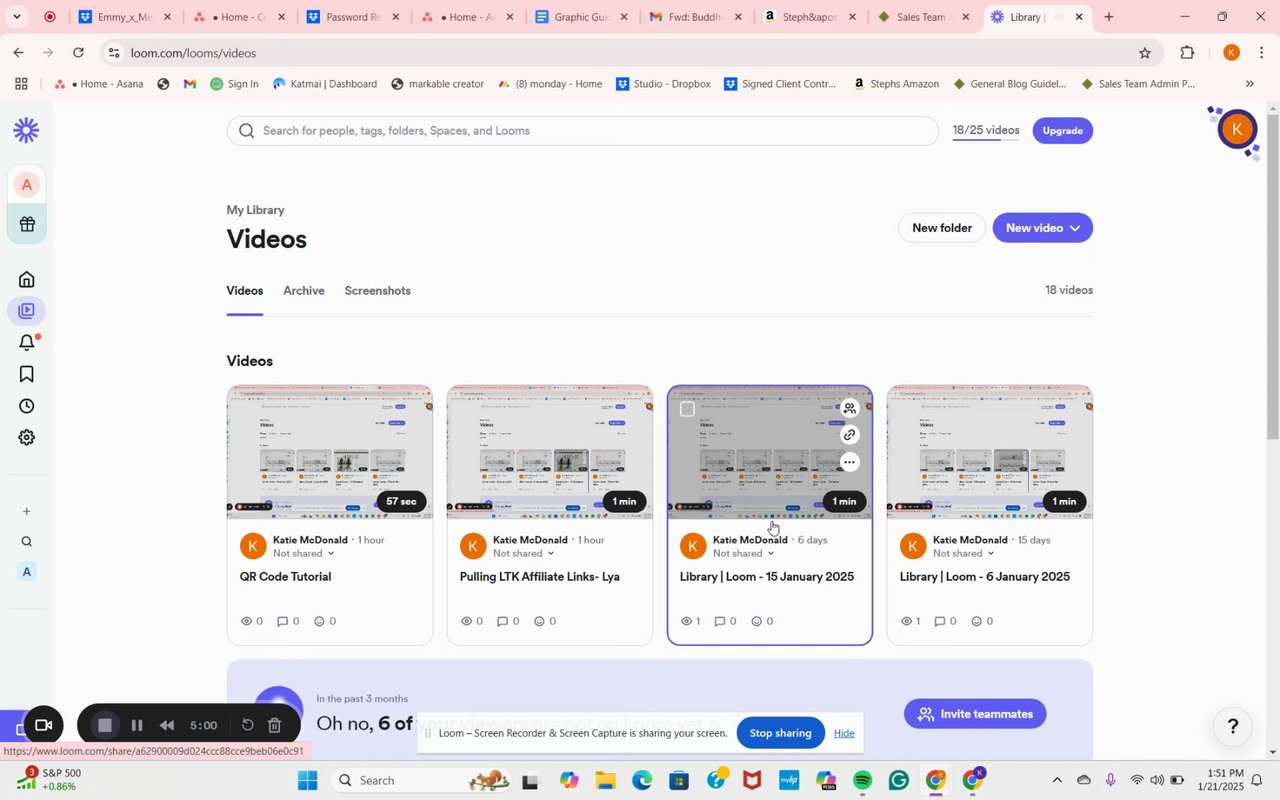Open Spotify from the taskbar
Viewport: 1280px width, 800px height.
862,780
